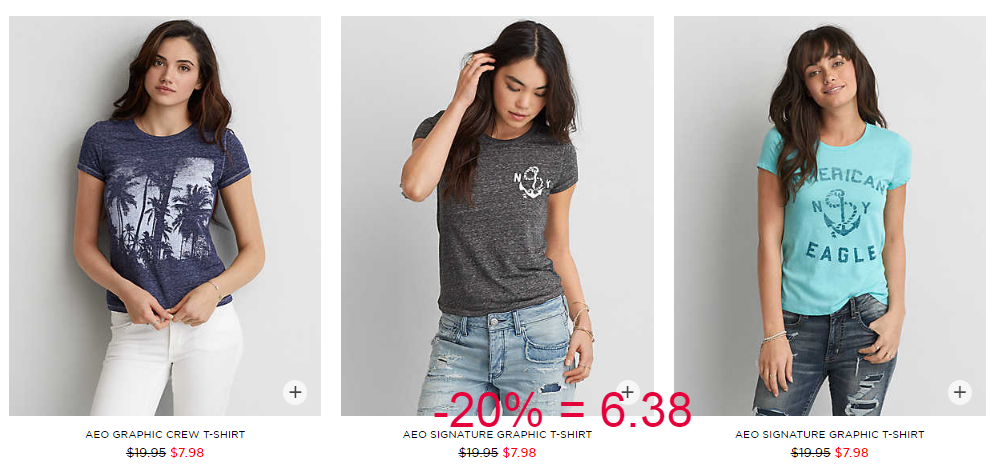Click crossed-out $19.95 under gray anchor tee
This screenshot has height=468, width=986.
pos(479,453)
